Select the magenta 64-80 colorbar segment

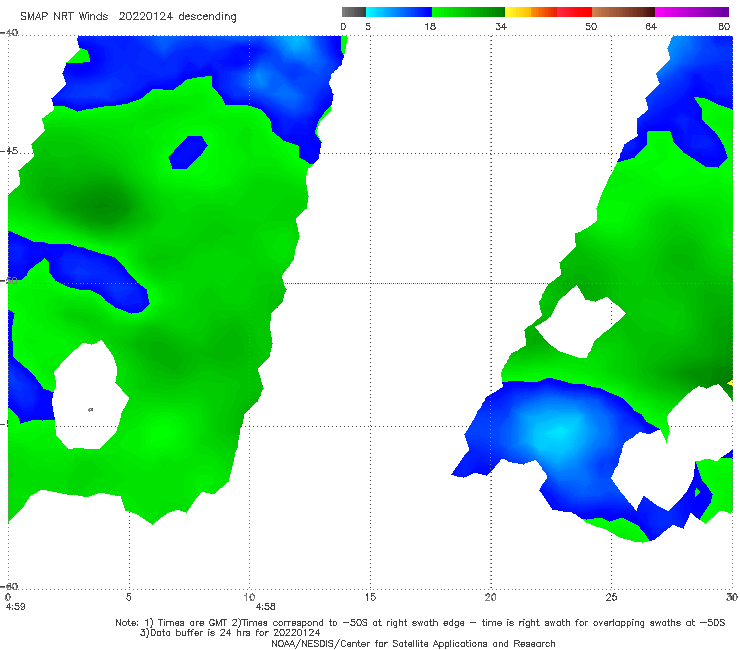[x=692, y=12]
